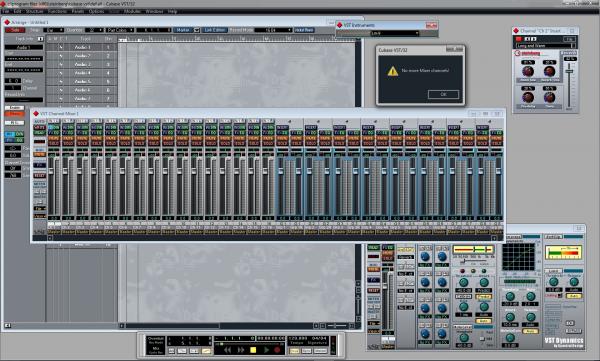This screenshot has height=361, width=600.
Task: Open the Record Mode dropdown
Action: [273, 30]
